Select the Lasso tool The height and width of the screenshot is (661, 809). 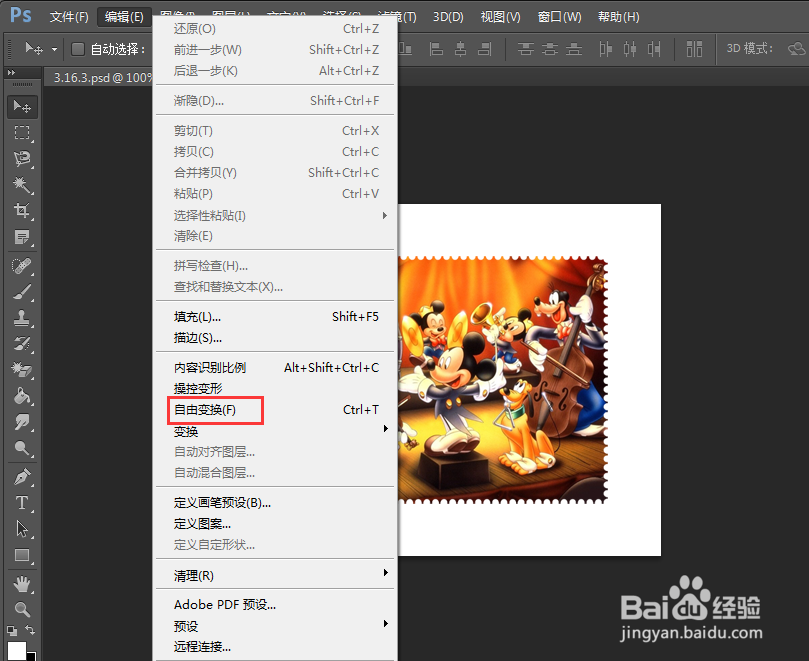(x=22, y=158)
